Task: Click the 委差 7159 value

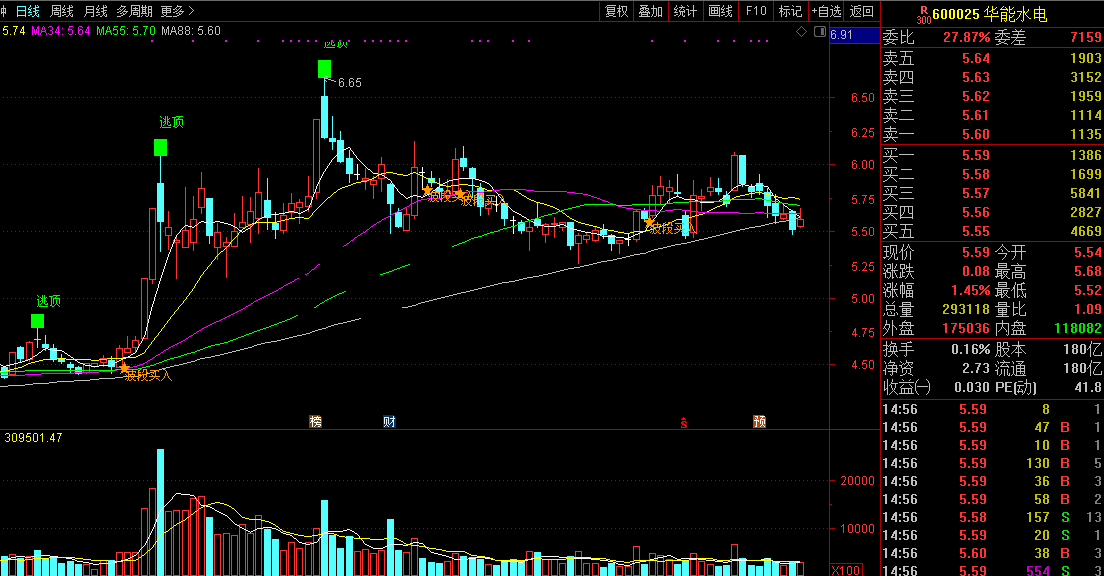Action: click(1086, 37)
